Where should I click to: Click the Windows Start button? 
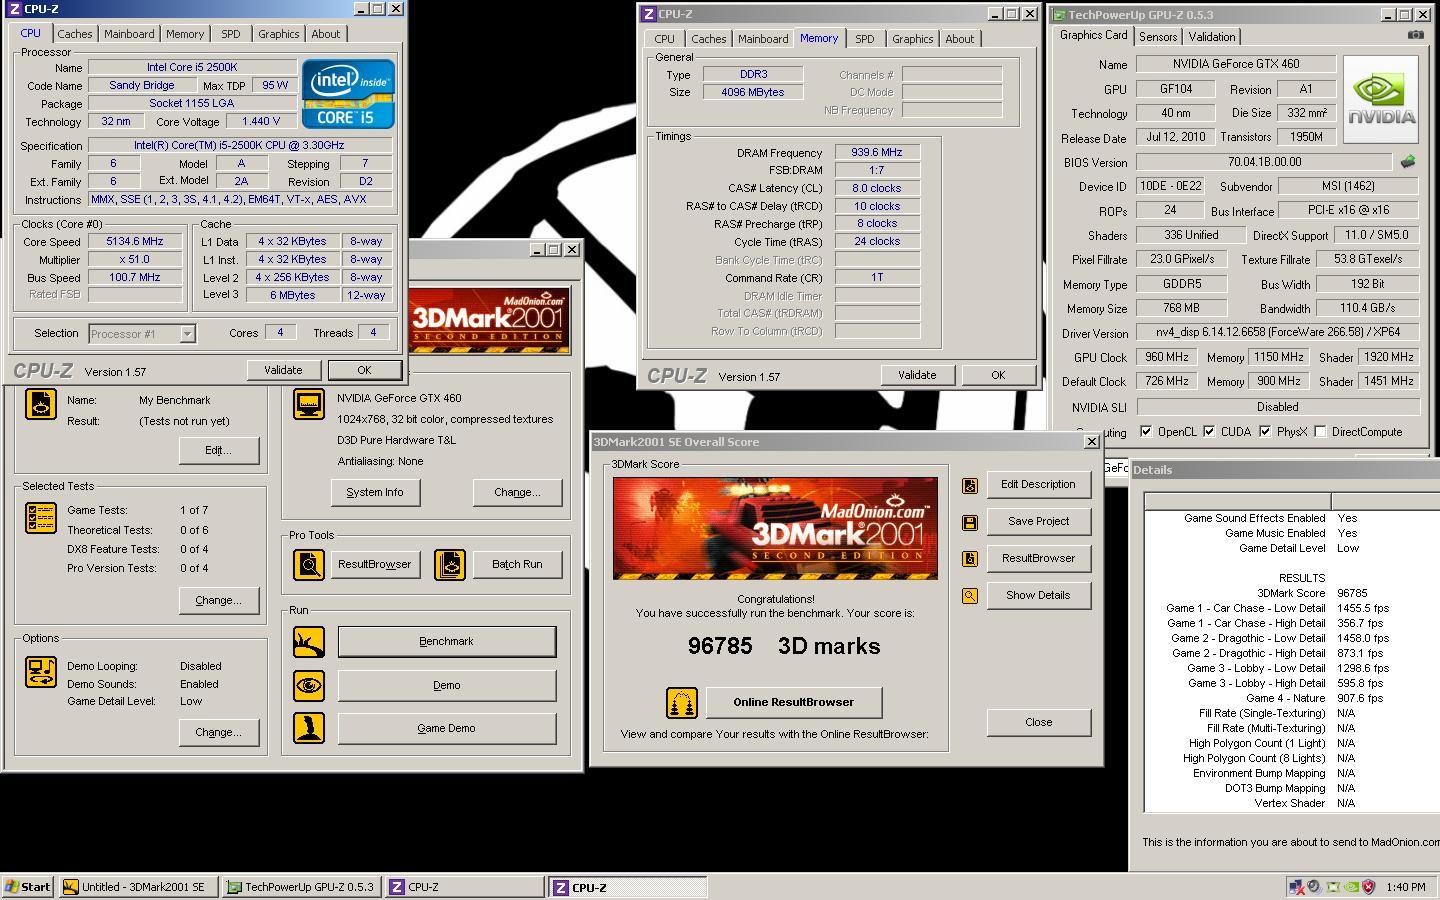[x=28, y=887]
